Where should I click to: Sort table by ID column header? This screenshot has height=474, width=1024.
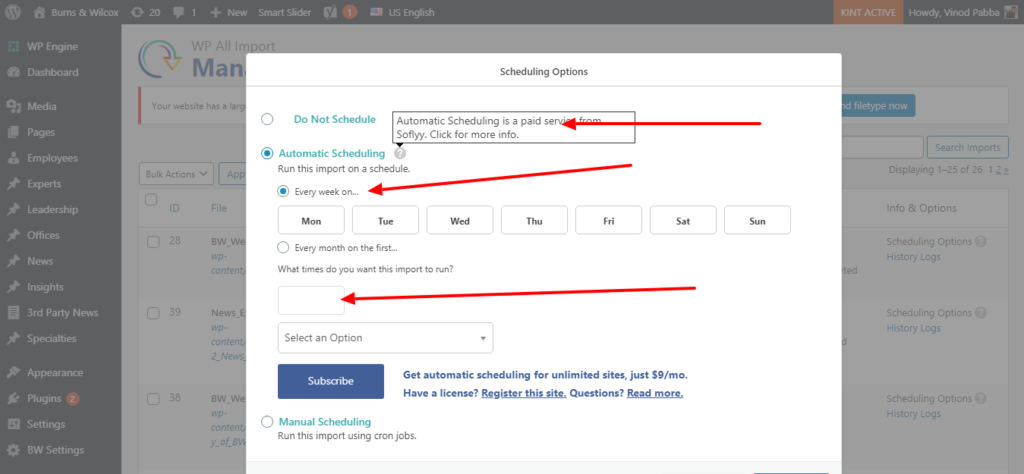point(174,208)
